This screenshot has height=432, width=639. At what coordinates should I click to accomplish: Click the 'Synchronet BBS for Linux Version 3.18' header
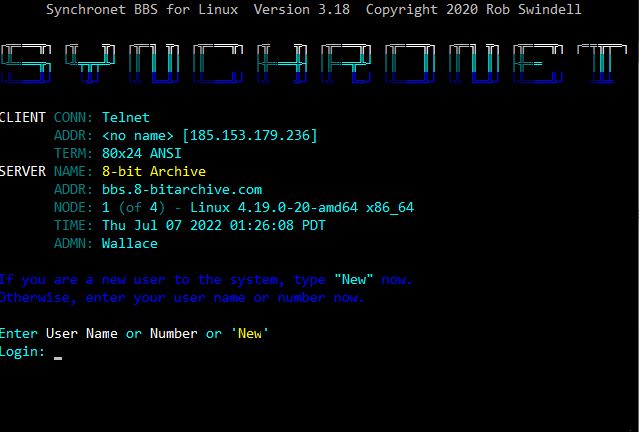(x=198, y=9)
